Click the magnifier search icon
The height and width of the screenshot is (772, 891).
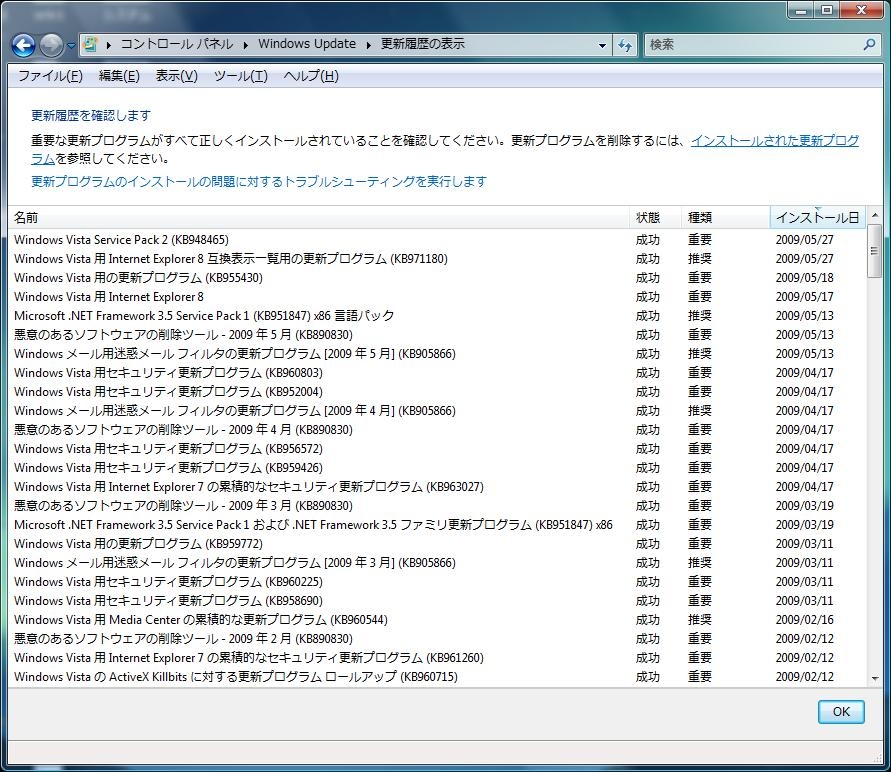click(x=869, y=44)
